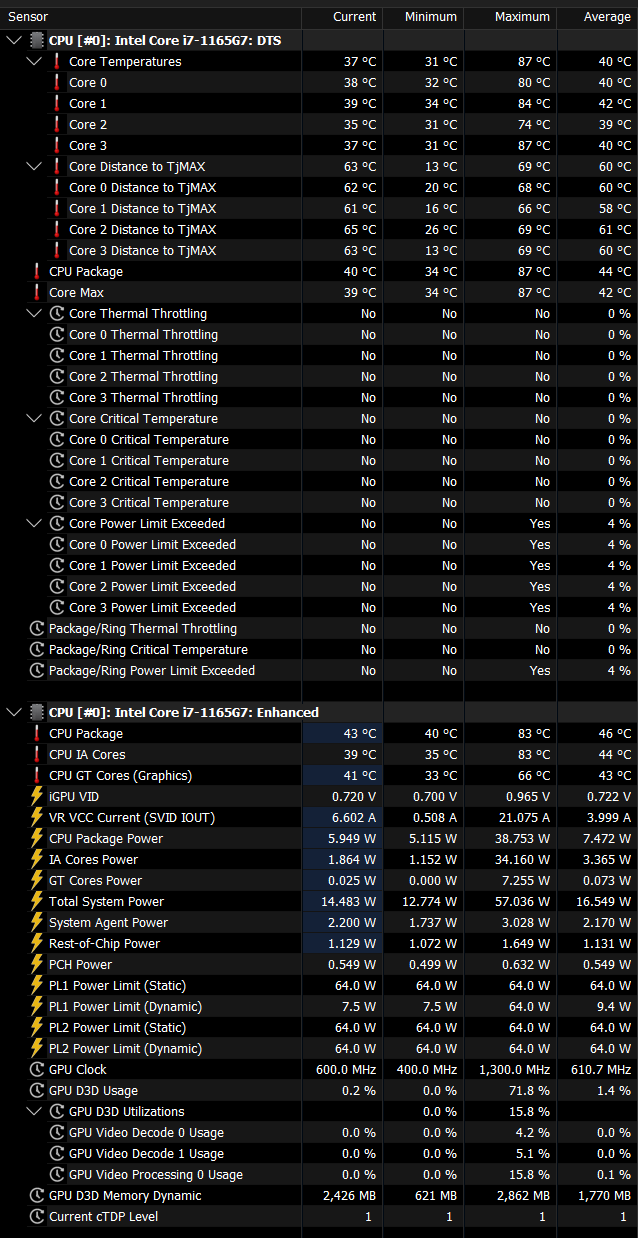Click thermometer icon beside Core 0
The image size is (638, 1238).
(57, 82)
